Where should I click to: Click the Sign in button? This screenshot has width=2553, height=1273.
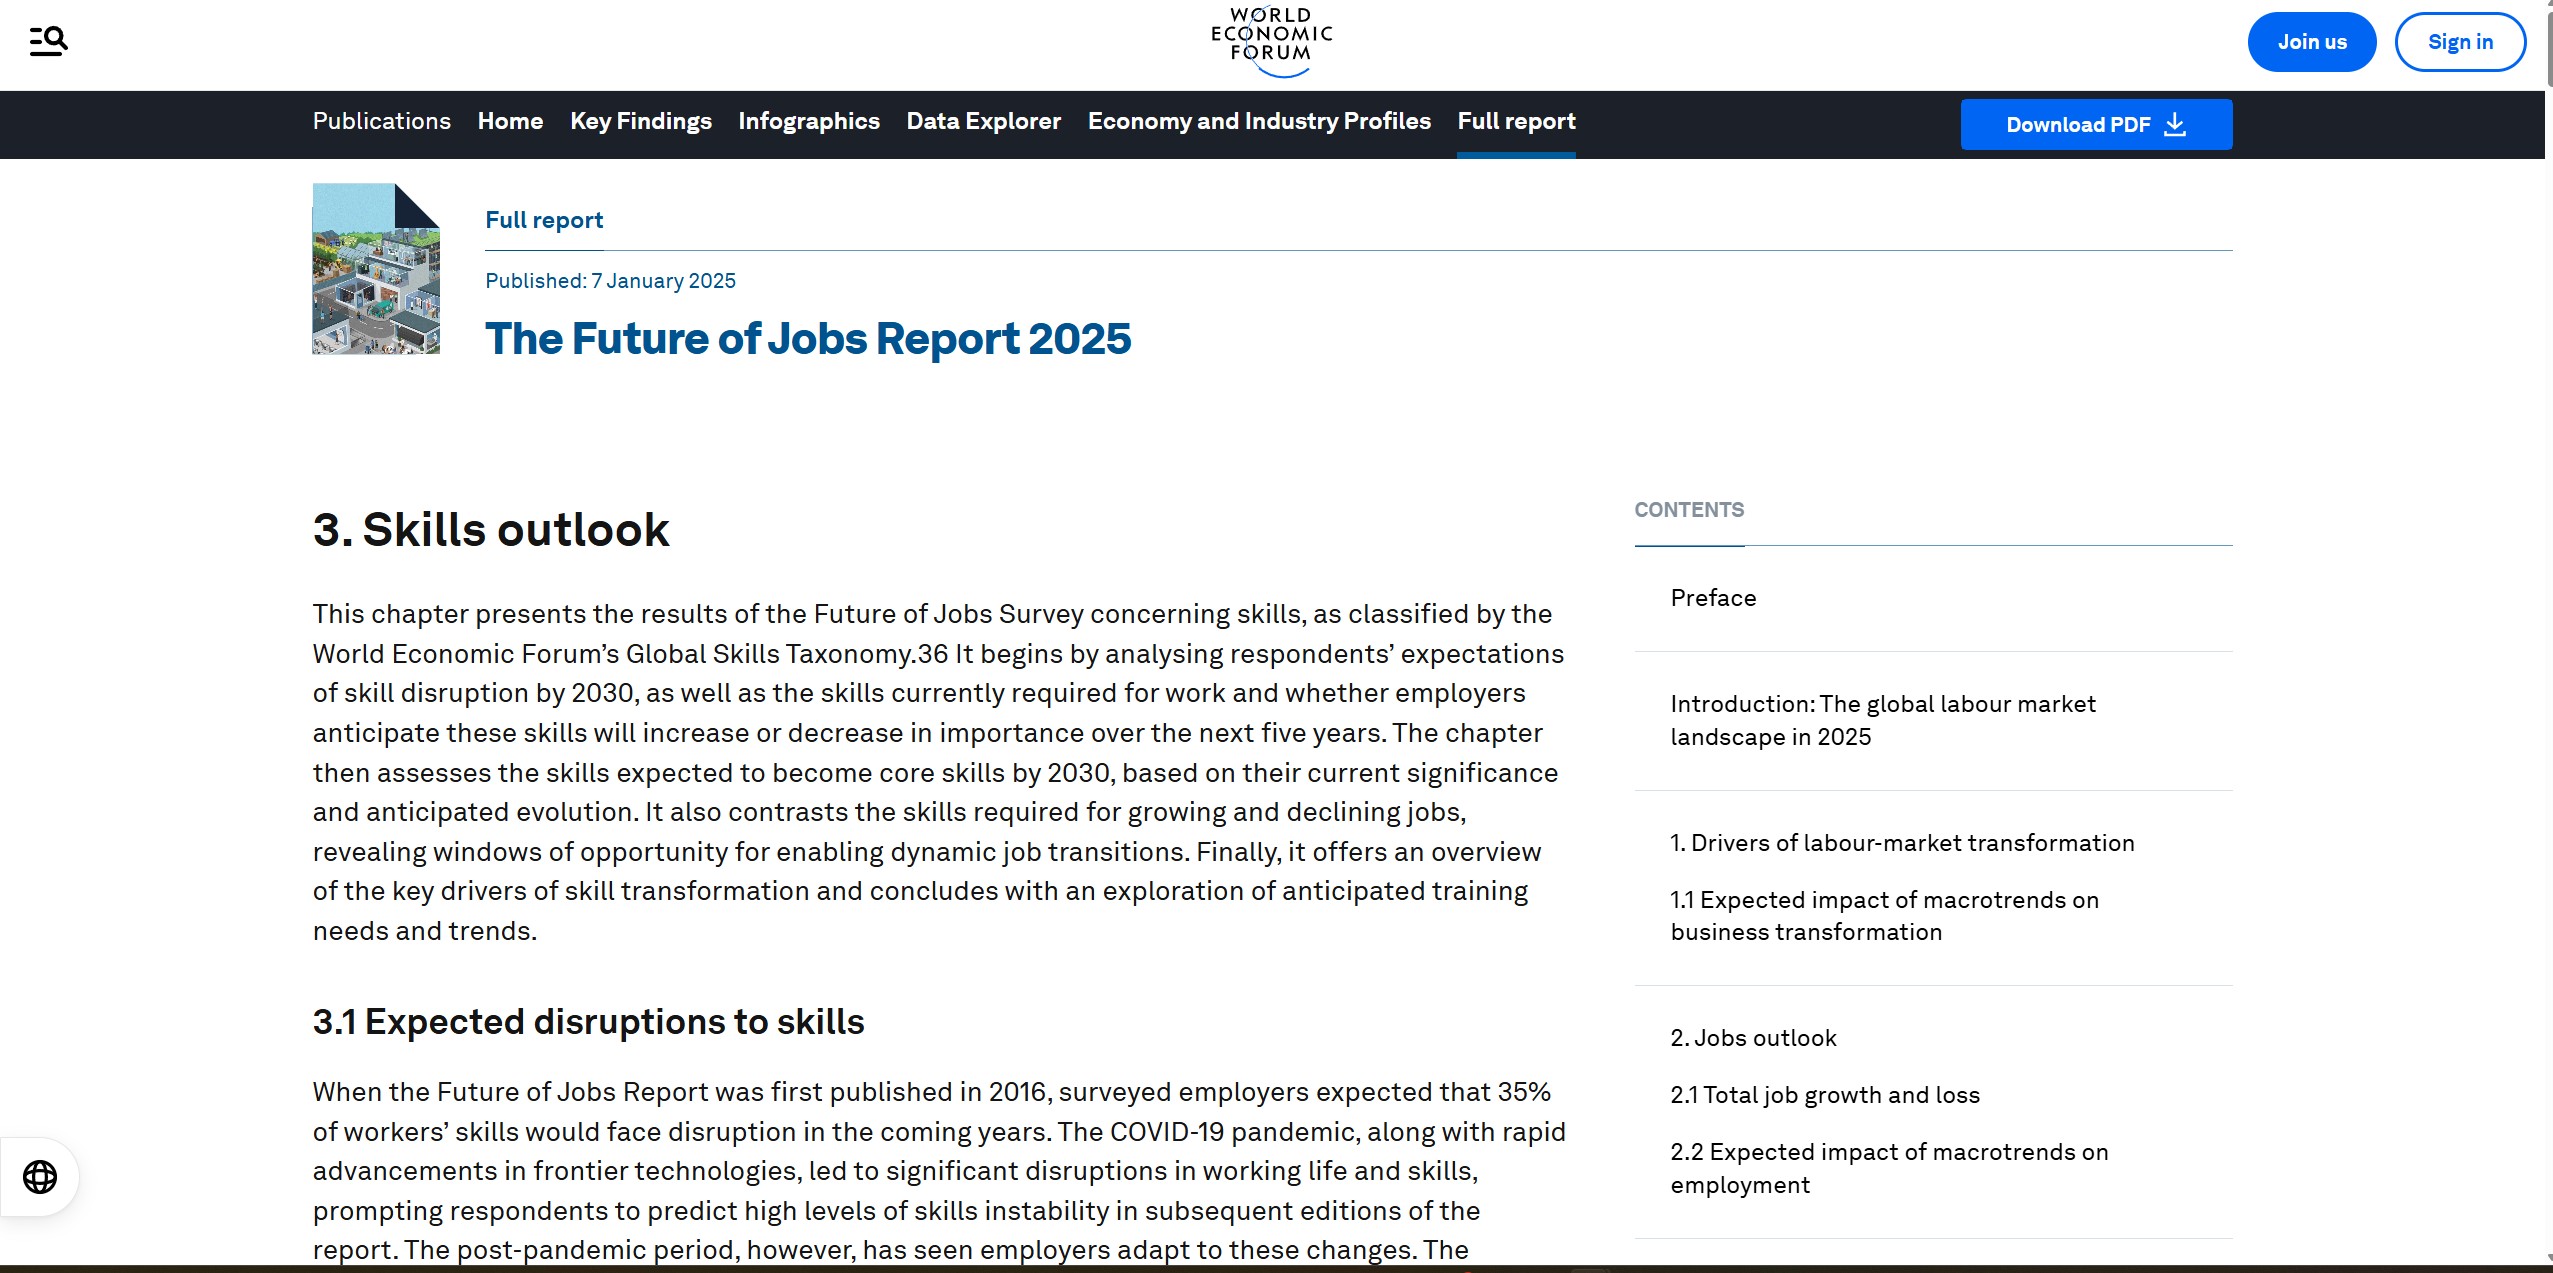click(x=2460, y=42)
